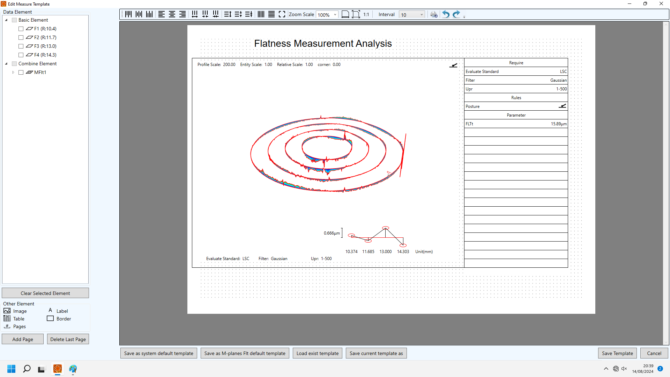Screen dimensions: 670x377
Task: Click the Delete Last Page button
Action: [x=68, y=339]
